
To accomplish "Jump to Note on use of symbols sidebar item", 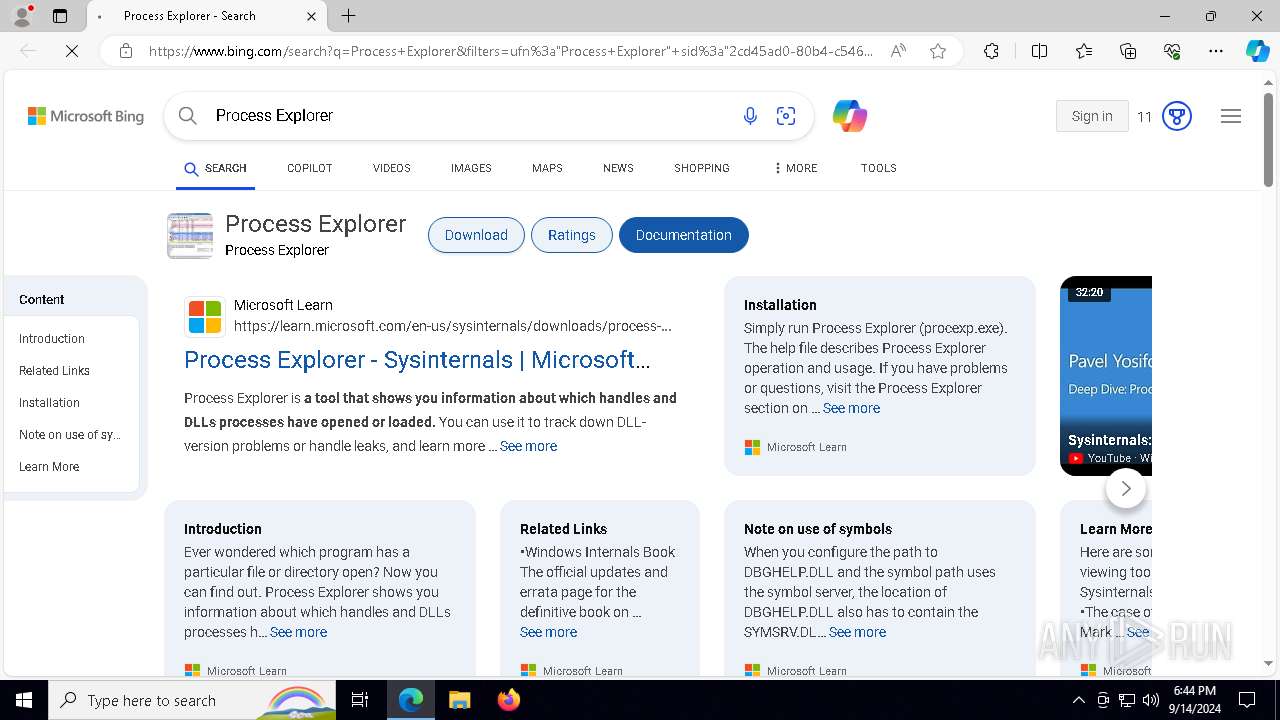I will coord(70,435).
